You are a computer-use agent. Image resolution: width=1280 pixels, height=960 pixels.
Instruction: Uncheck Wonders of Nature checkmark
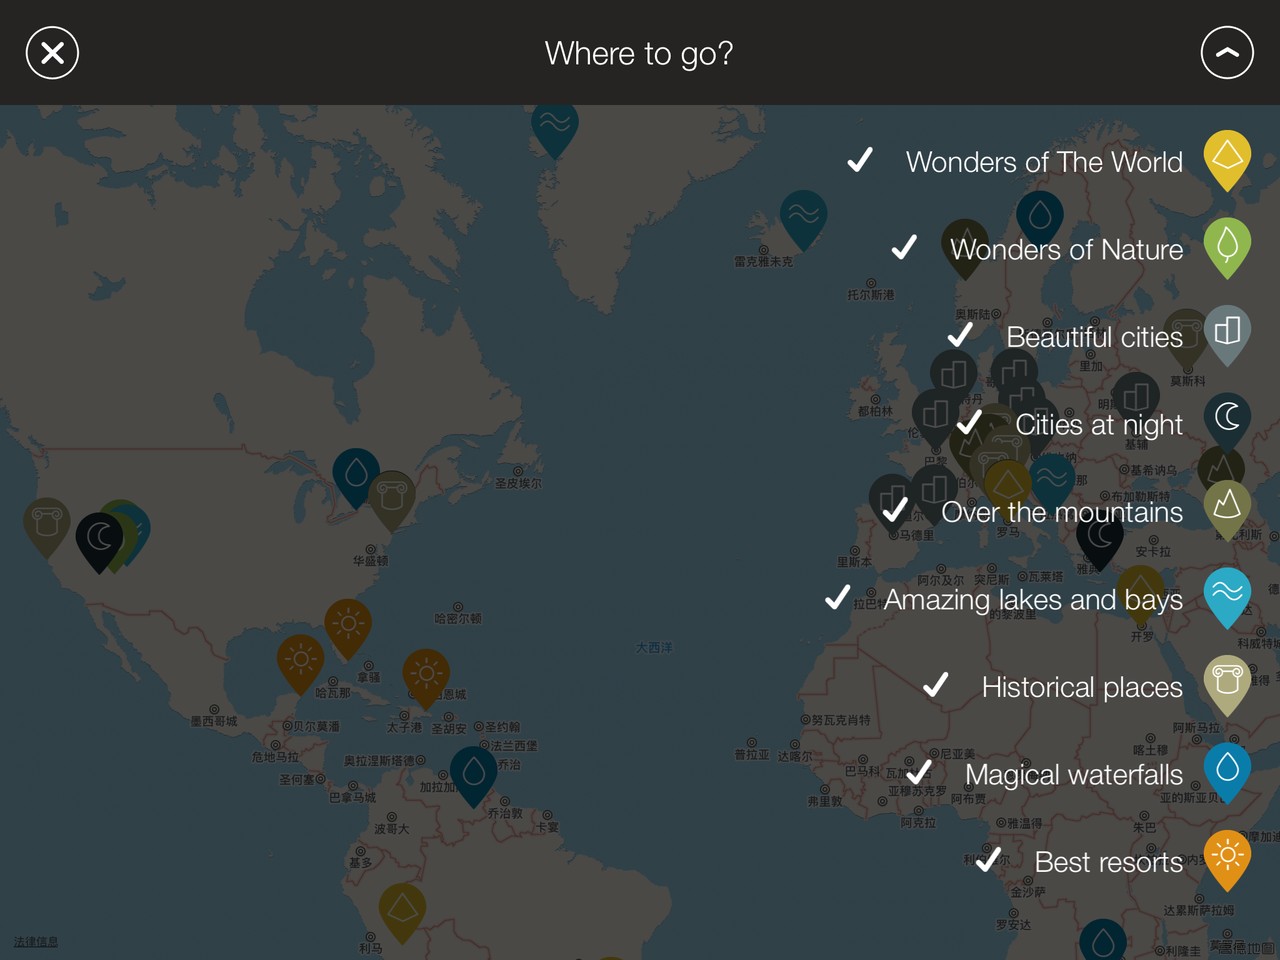coord(904,247)
